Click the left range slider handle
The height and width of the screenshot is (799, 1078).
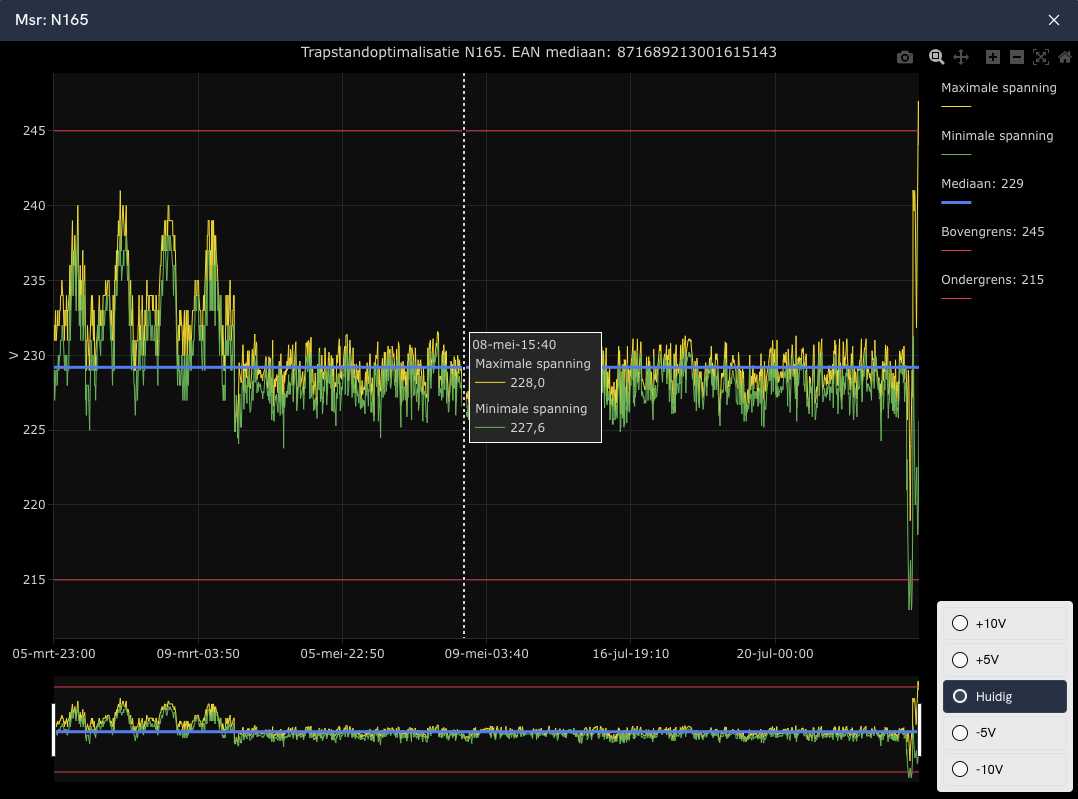pos(54,730)
